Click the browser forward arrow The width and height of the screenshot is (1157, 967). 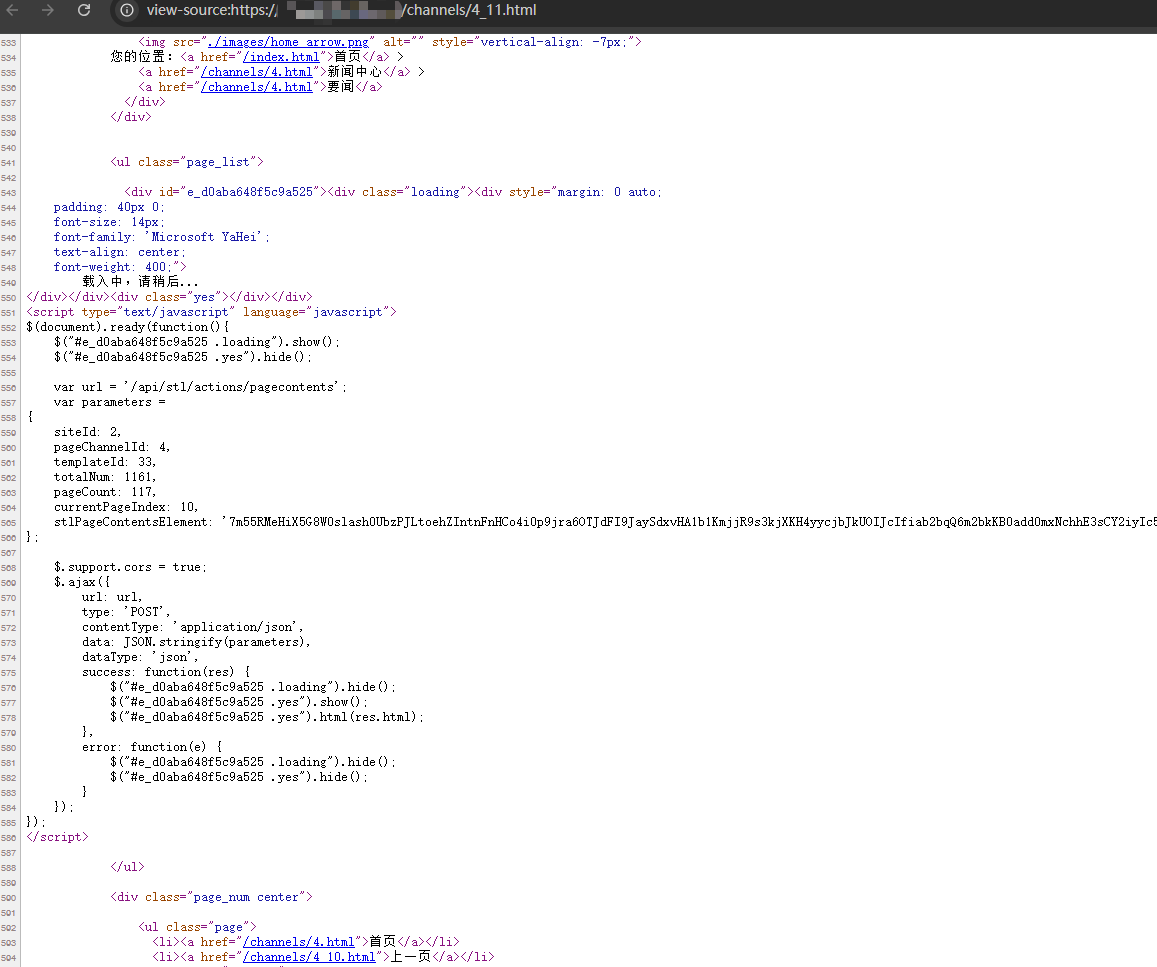click(48, 10)
